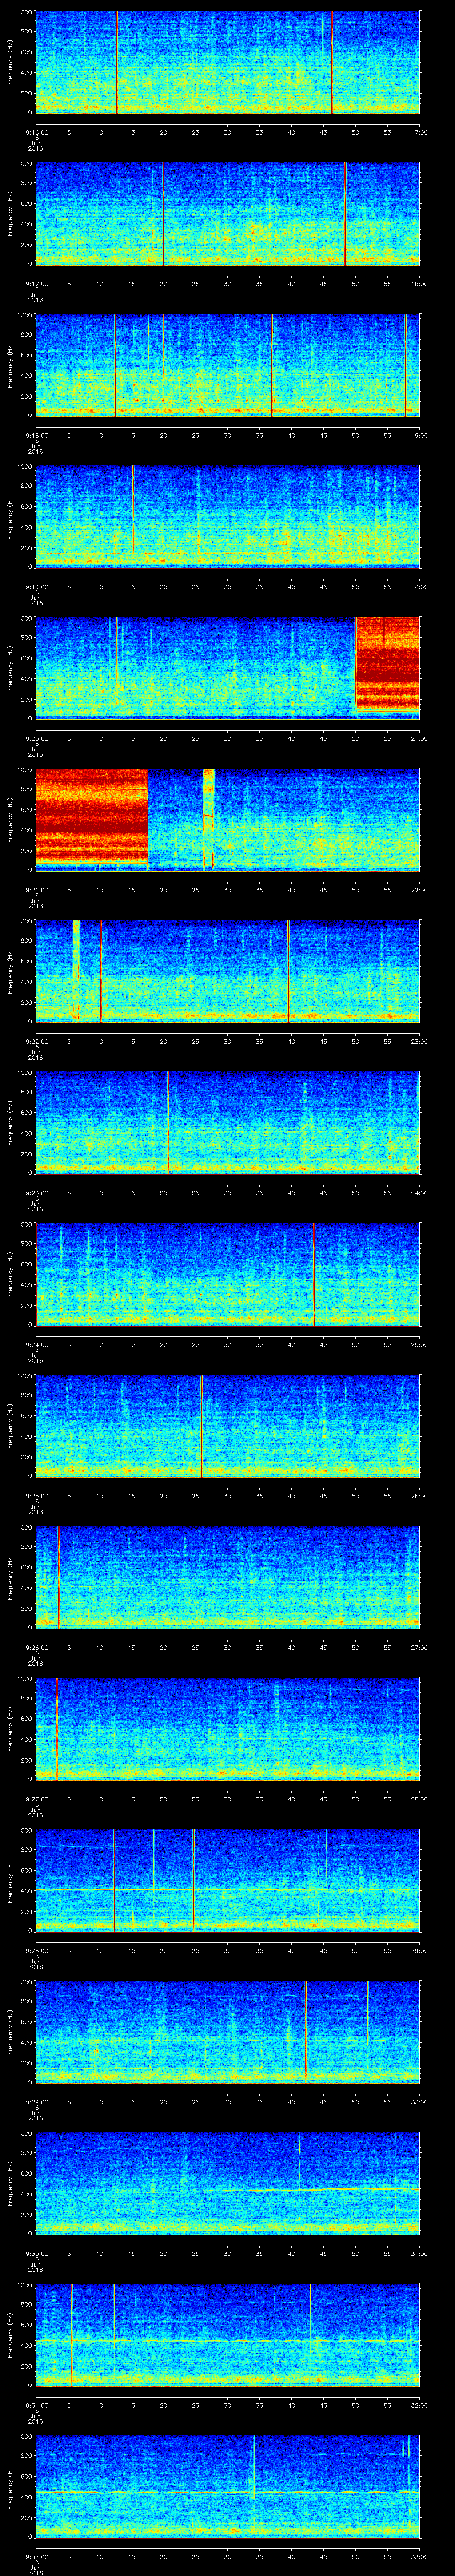Click the 9:16:00 start time label
The height and width of the screenshot is (2576, 455).
pyautogui.click(x=36, y=132)
